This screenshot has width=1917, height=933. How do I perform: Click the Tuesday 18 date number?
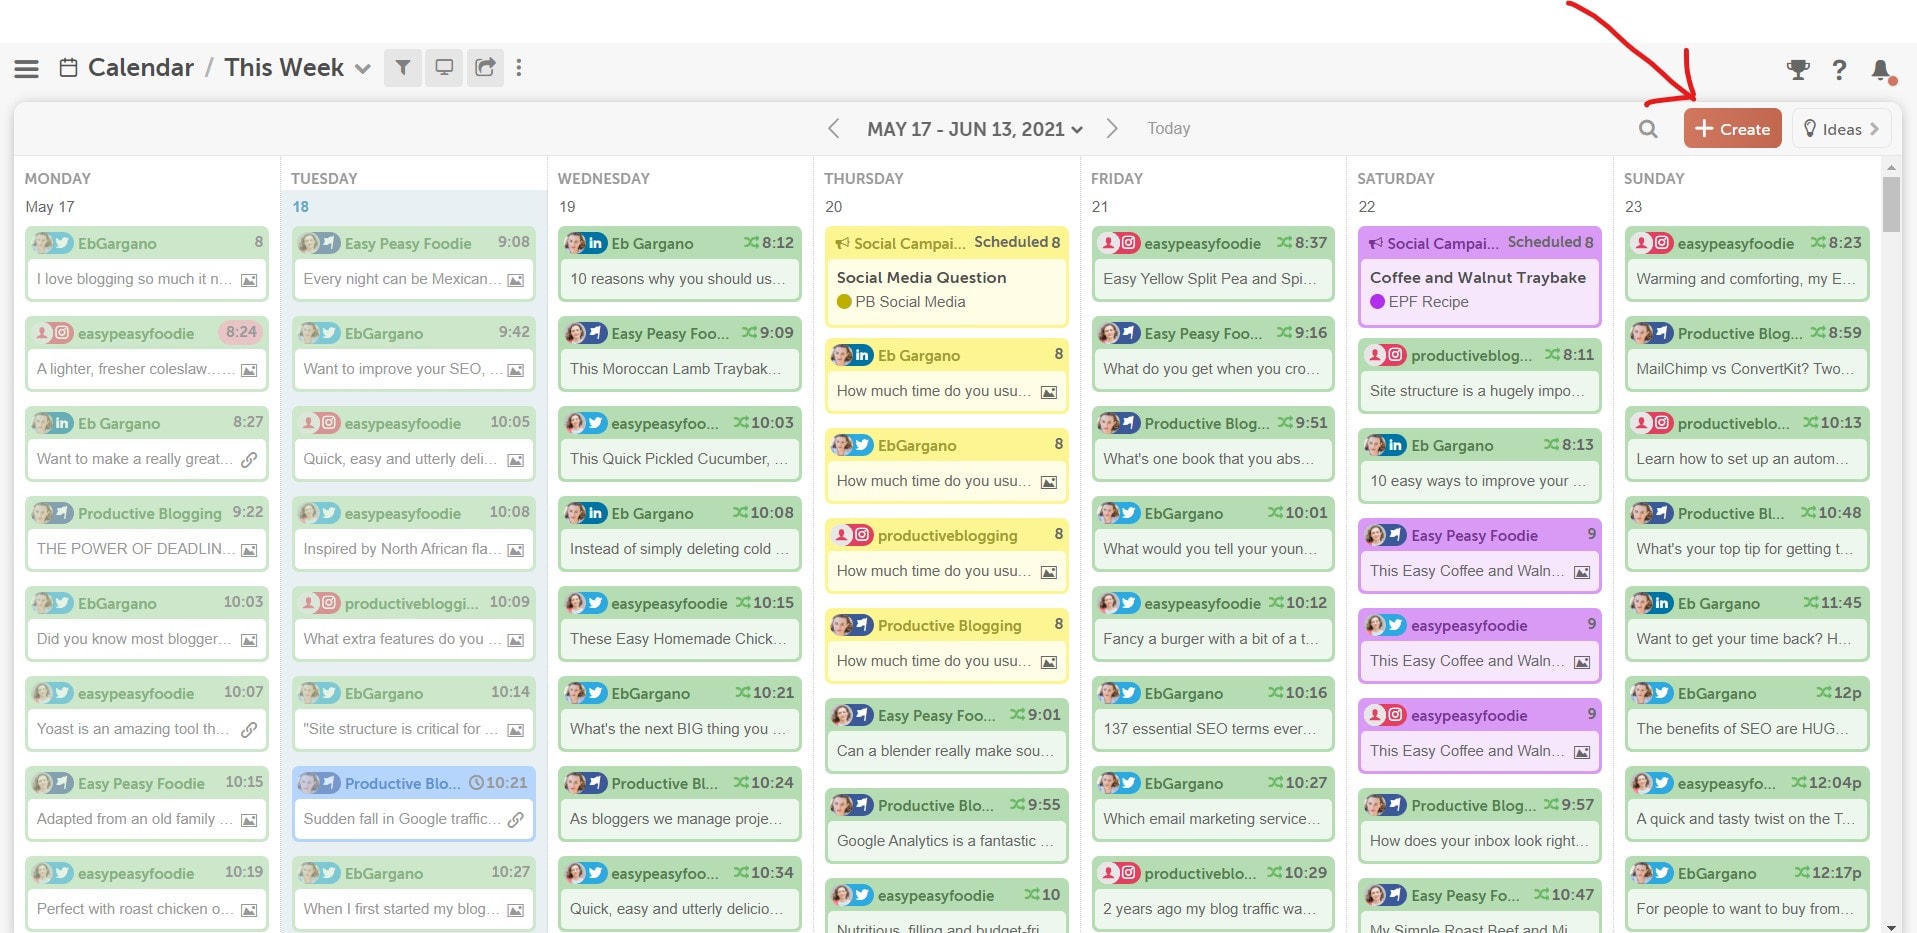(x=300, y=207)
